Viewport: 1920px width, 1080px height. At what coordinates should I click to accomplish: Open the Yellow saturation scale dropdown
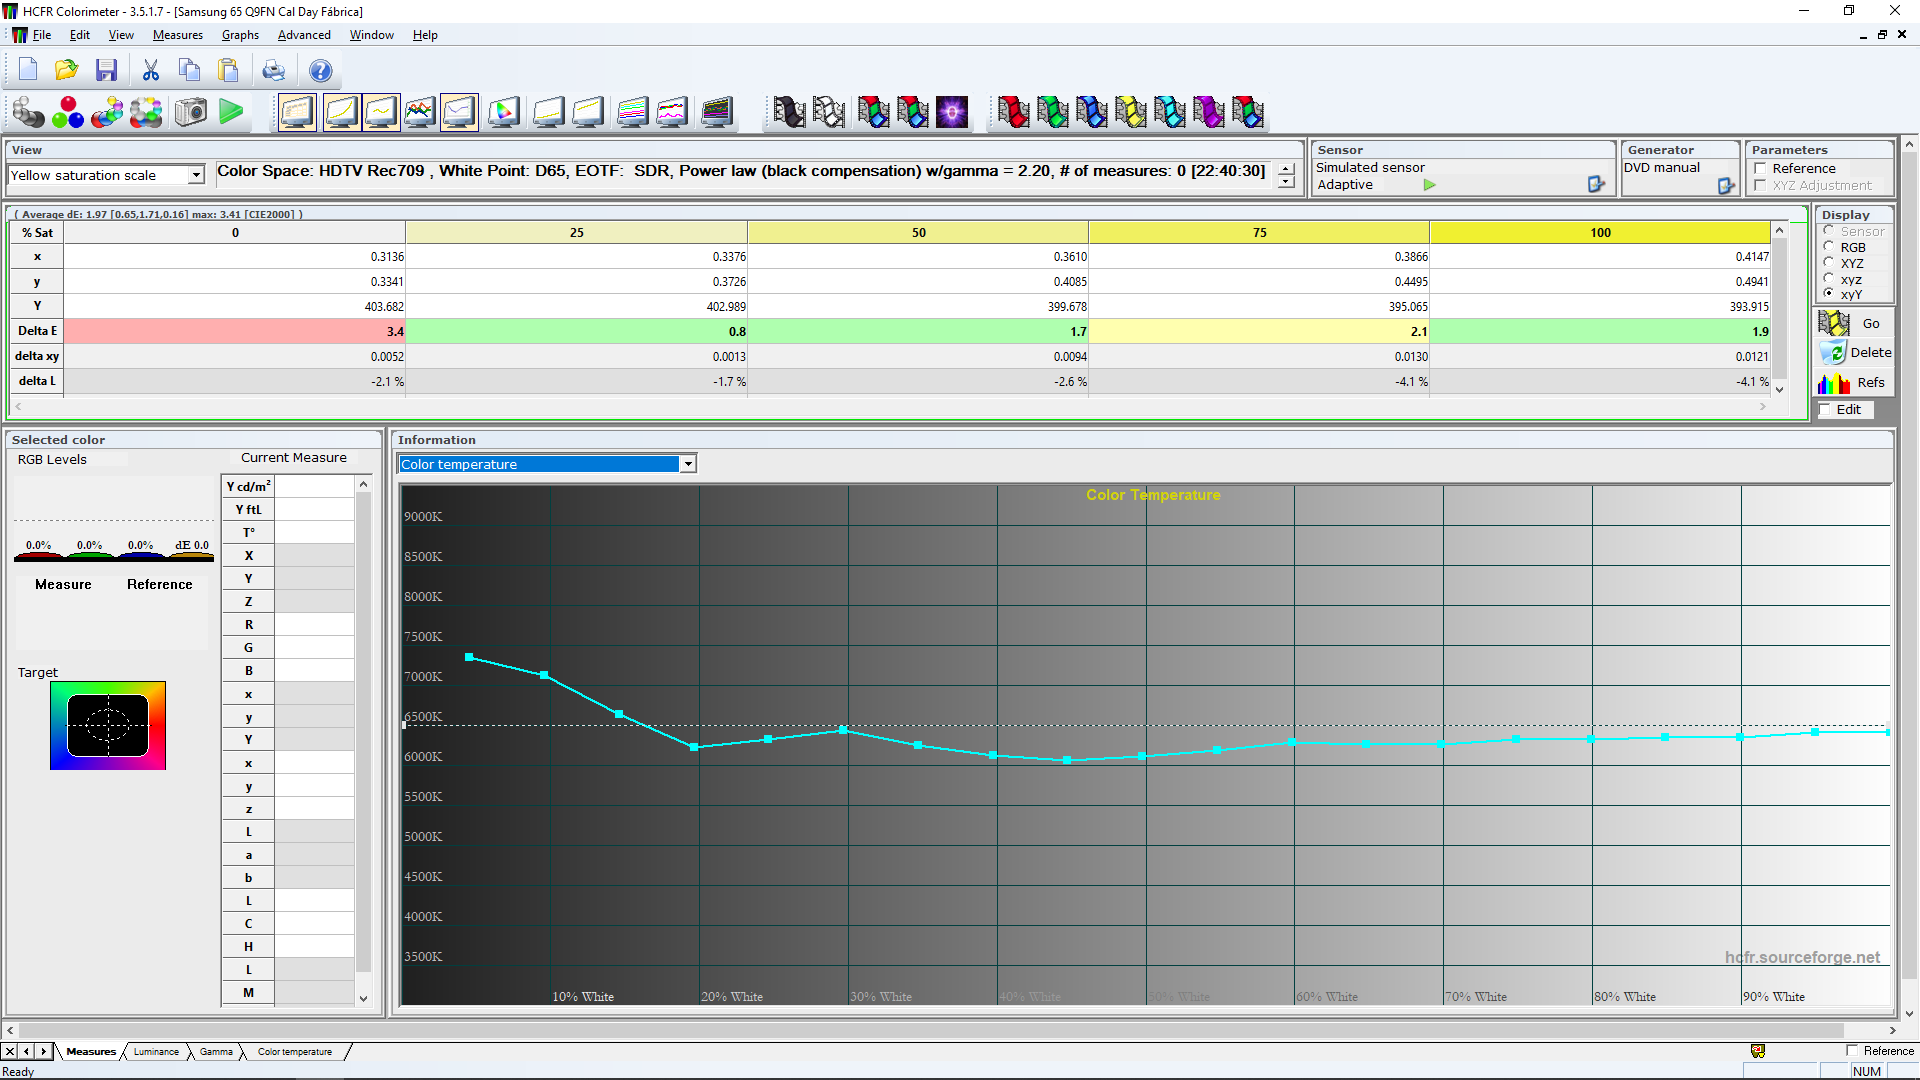click(196, 175)
